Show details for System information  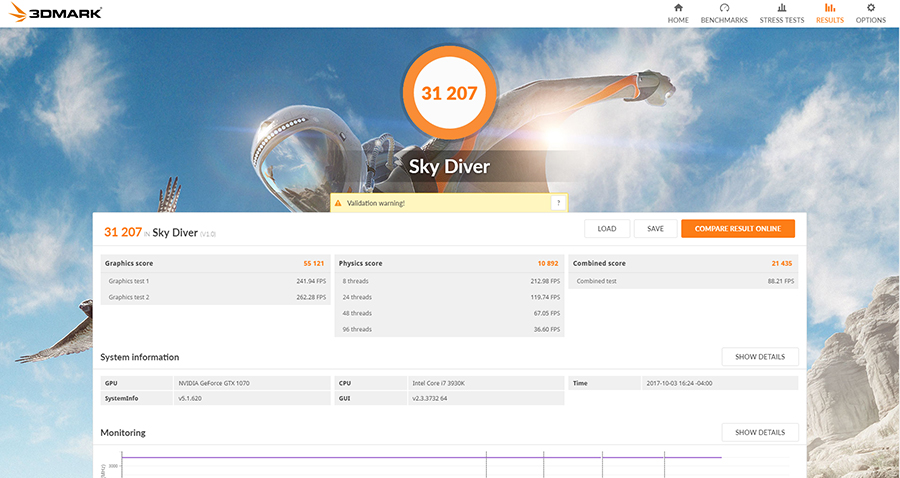[760, 357]
